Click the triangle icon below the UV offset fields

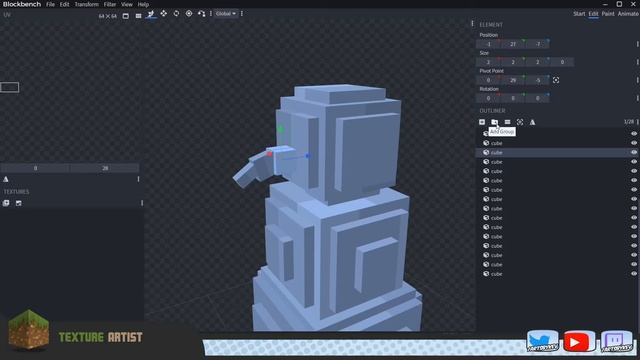tap(6, 179)
